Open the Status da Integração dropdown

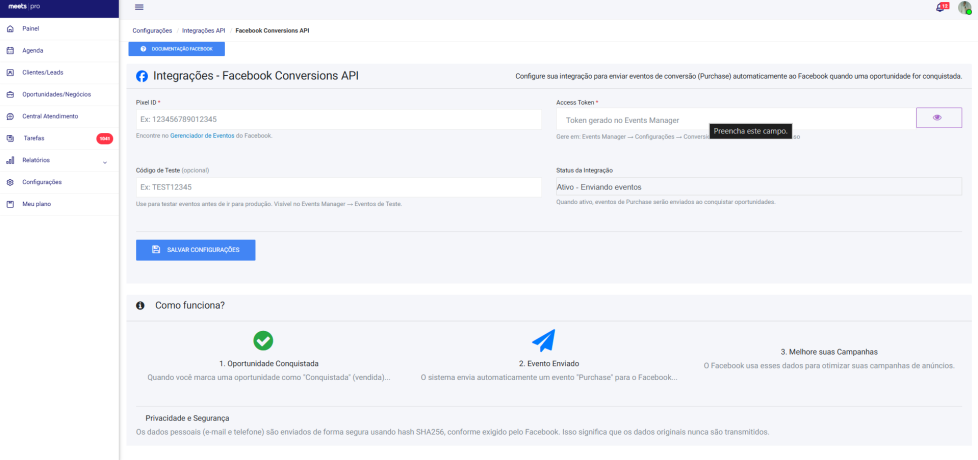coord(758,187)
